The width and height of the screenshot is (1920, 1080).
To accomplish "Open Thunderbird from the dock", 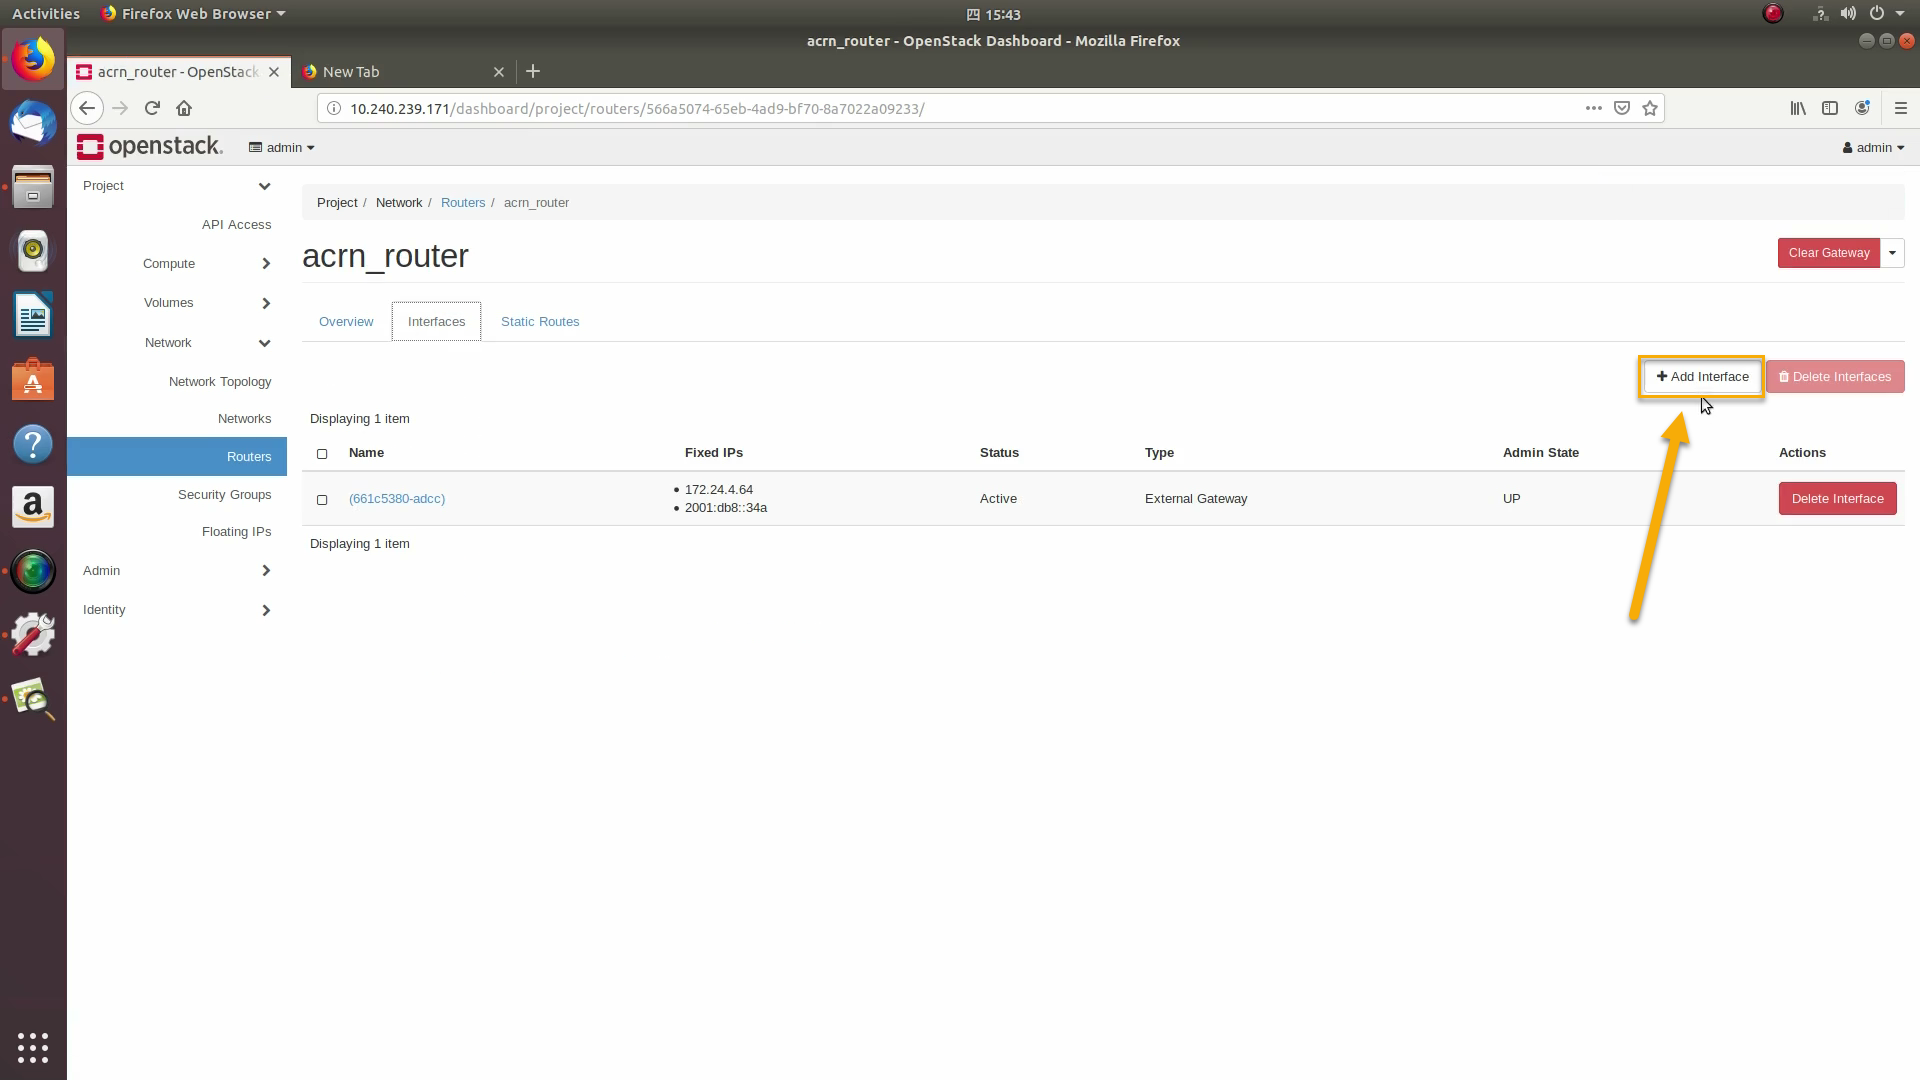I will [x=33, y=124].
